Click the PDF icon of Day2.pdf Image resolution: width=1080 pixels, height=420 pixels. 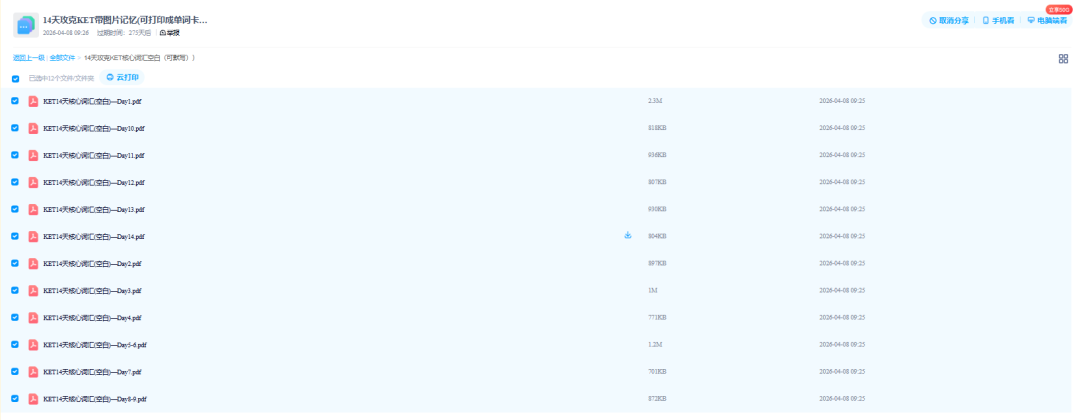(33, 263)
